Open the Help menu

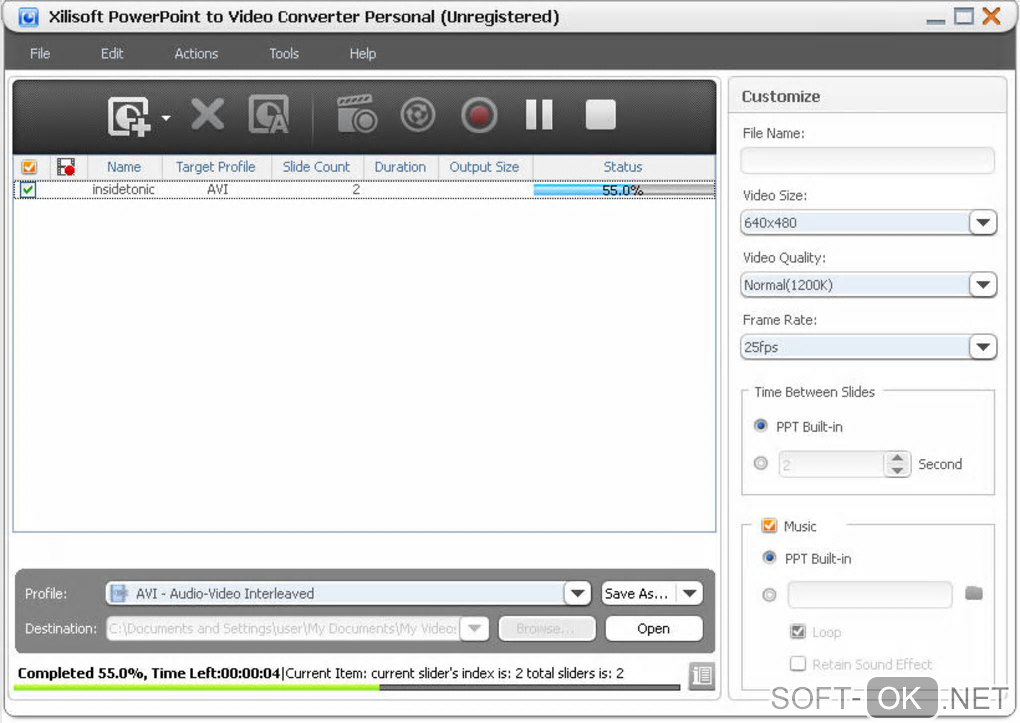(362, 53)
